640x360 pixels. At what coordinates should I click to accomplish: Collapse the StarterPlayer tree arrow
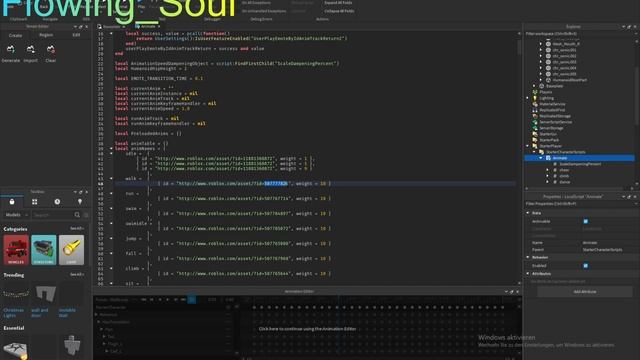[528, 146]
